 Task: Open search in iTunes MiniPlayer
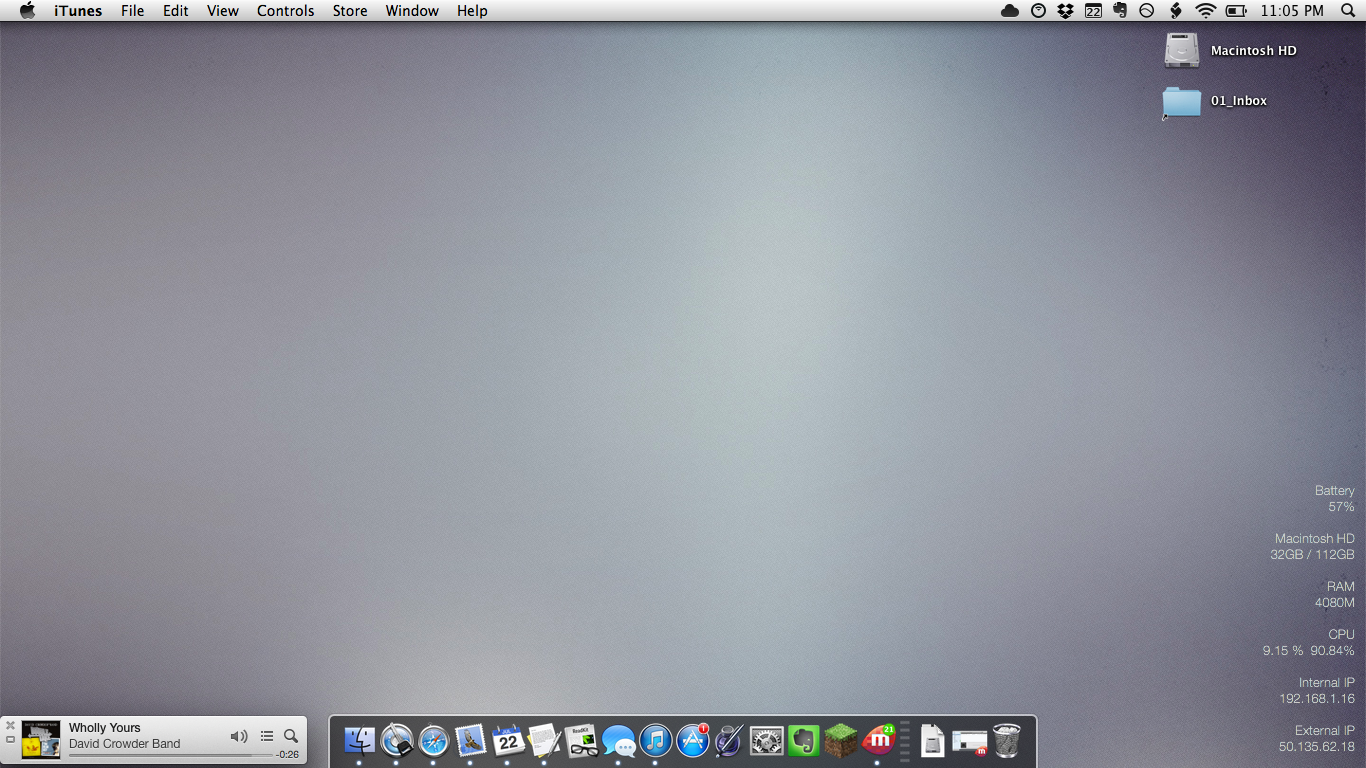coord(291,736)
